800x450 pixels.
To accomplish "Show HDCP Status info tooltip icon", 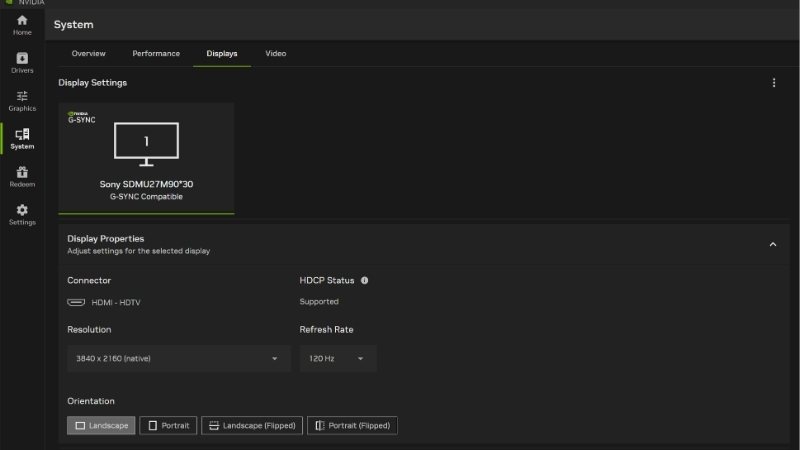I will point(364,280).
